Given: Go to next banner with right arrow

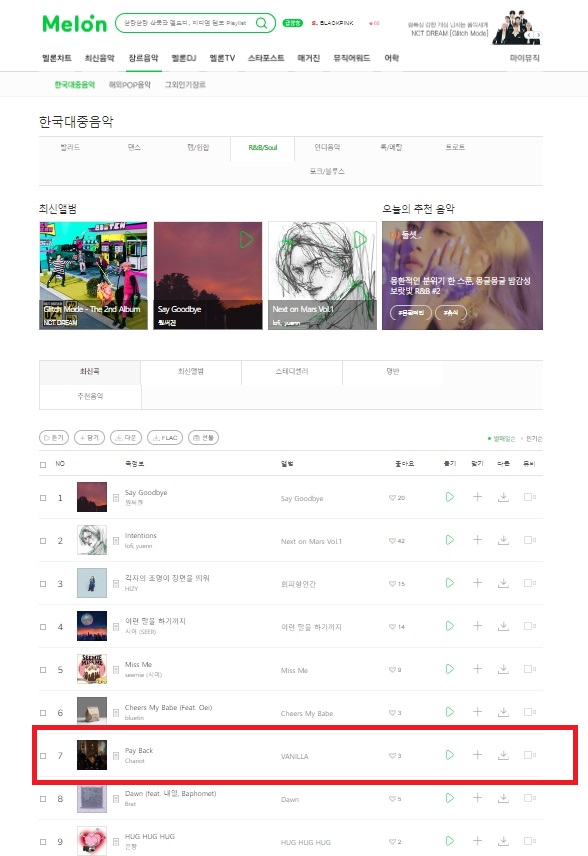Looking at the screenshot, I should (x=538, y=35).
